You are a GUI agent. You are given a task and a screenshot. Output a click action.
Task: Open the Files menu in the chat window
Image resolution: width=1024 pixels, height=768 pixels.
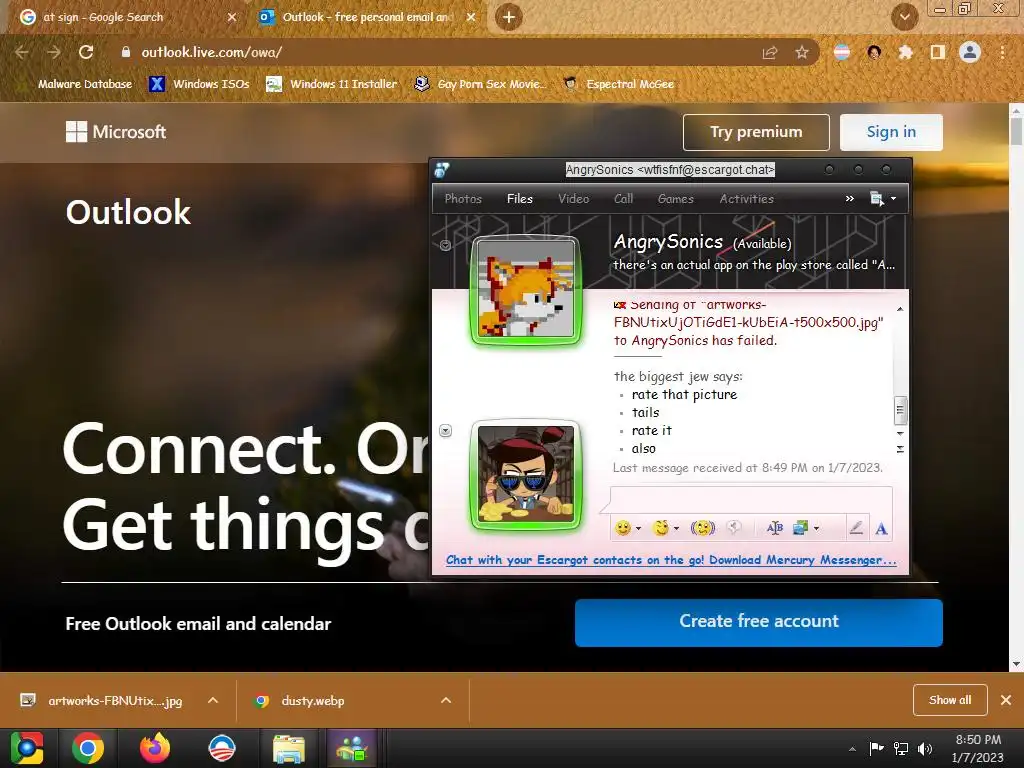[x=520, y=199]
